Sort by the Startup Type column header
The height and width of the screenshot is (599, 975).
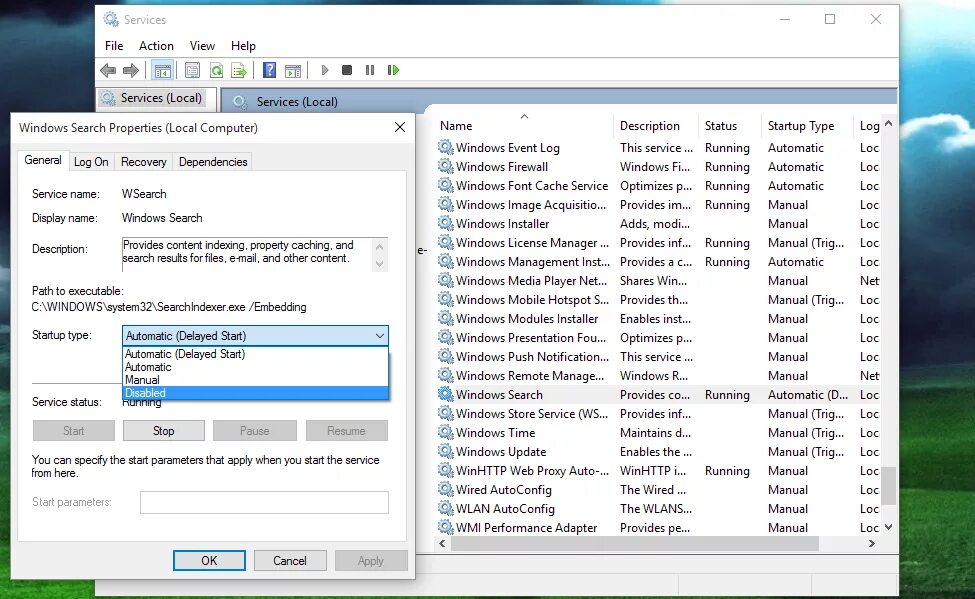click(806, 126)
